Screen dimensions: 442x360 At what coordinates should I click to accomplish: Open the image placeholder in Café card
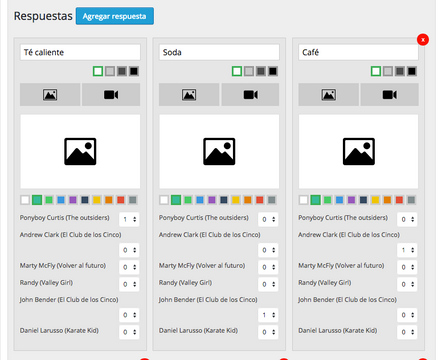tap(358, 152)
